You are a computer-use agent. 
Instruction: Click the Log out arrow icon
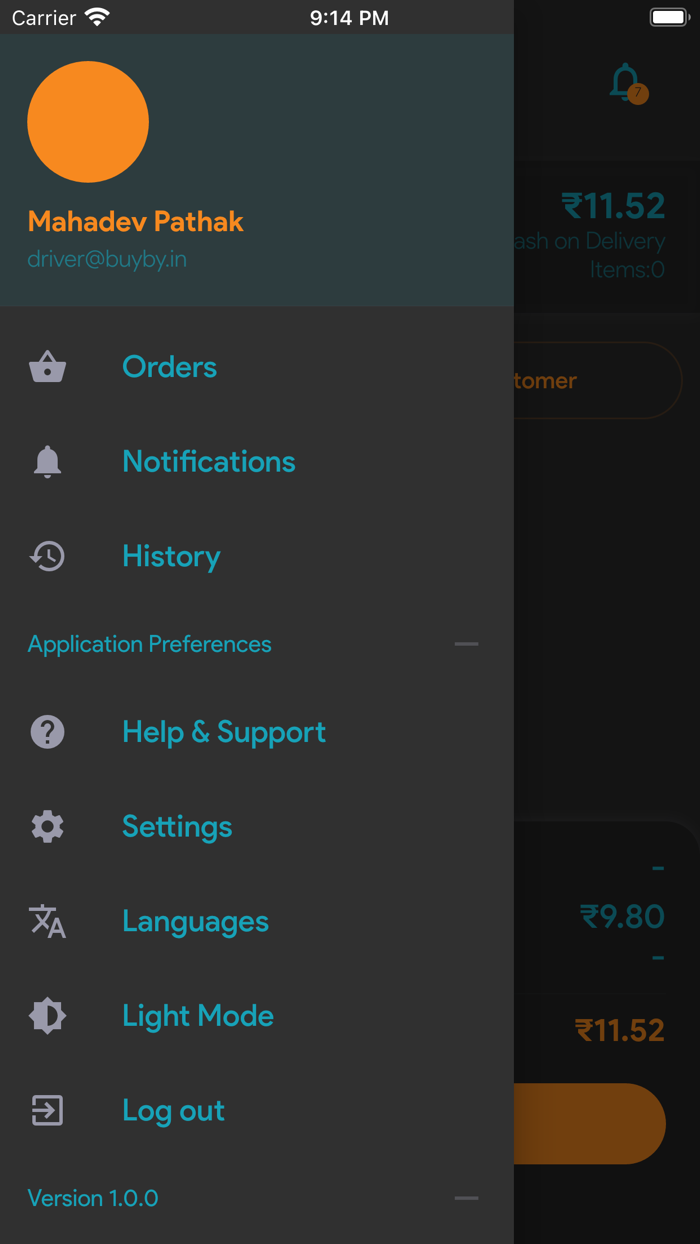coord(47,1110)
